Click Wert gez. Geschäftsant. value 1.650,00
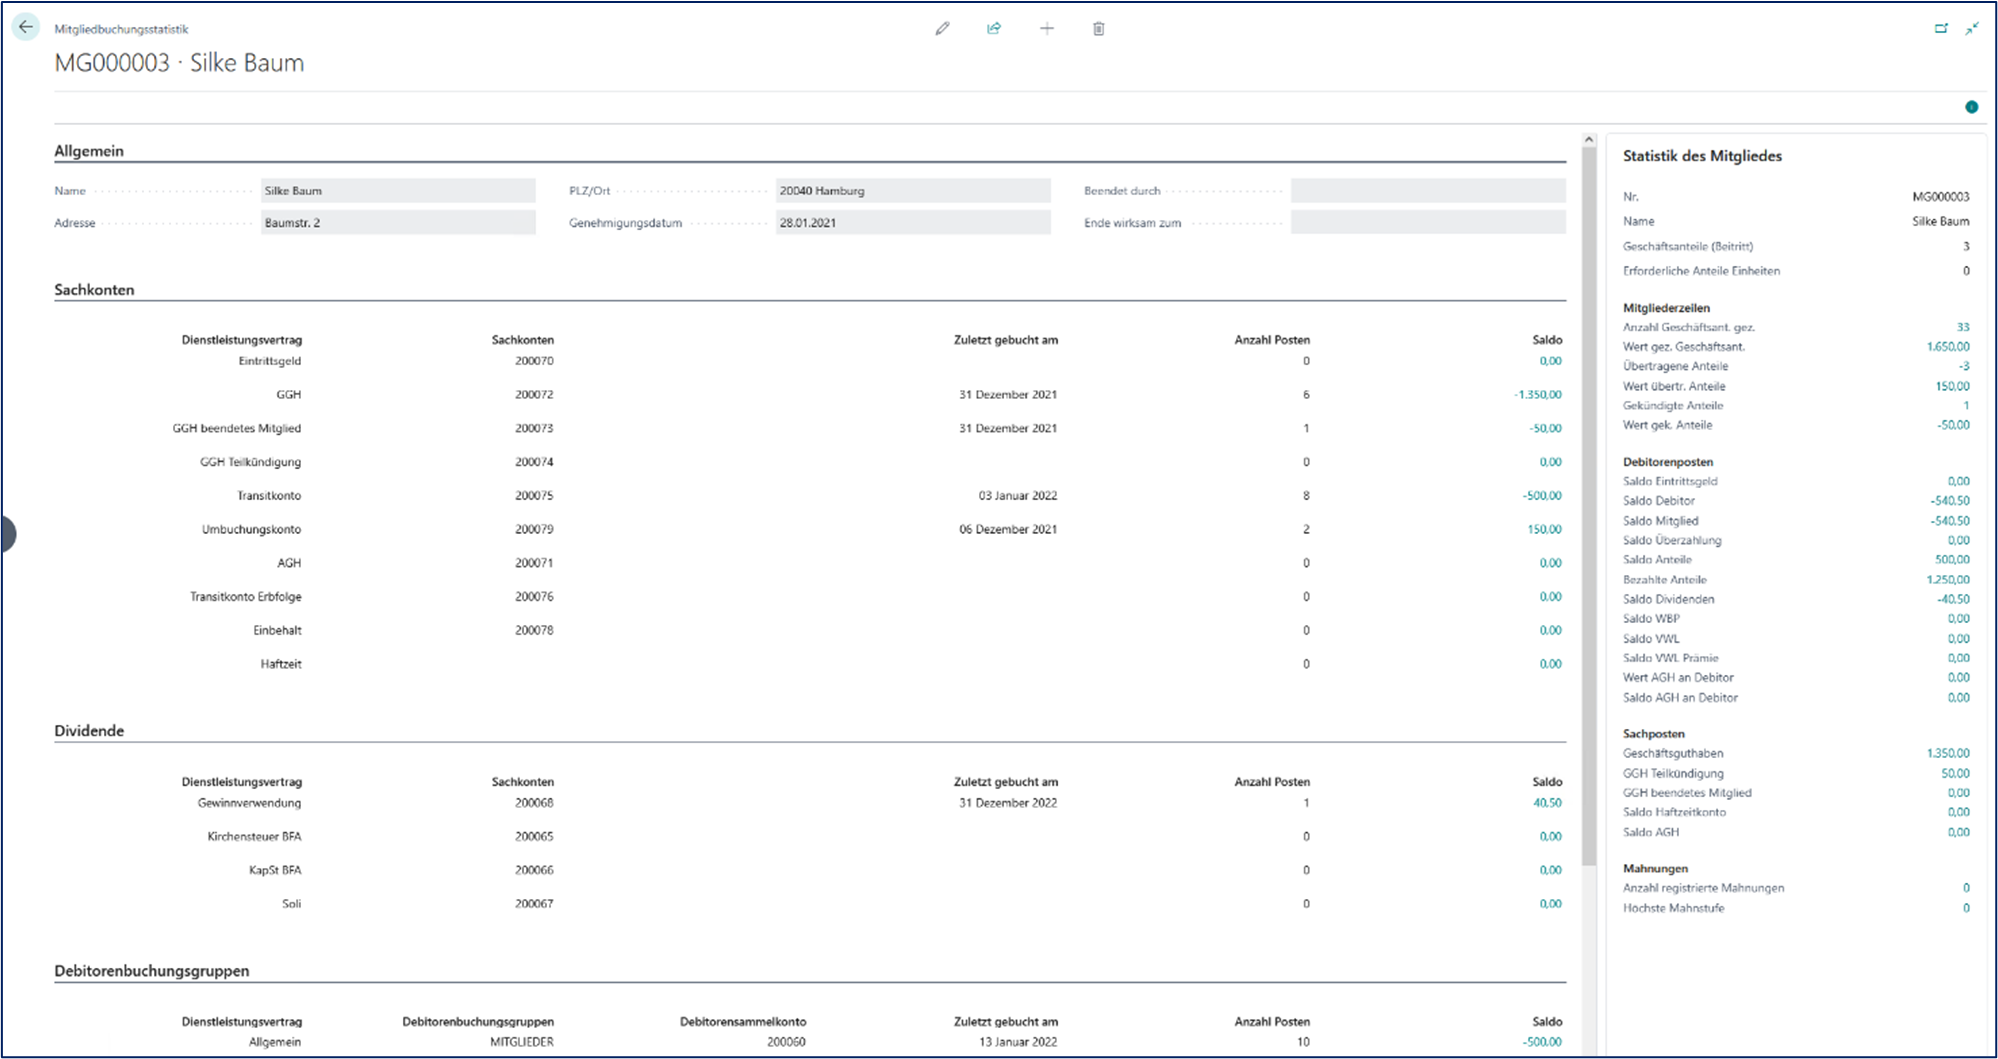1998x1059 pixels. pos(1947,347)
